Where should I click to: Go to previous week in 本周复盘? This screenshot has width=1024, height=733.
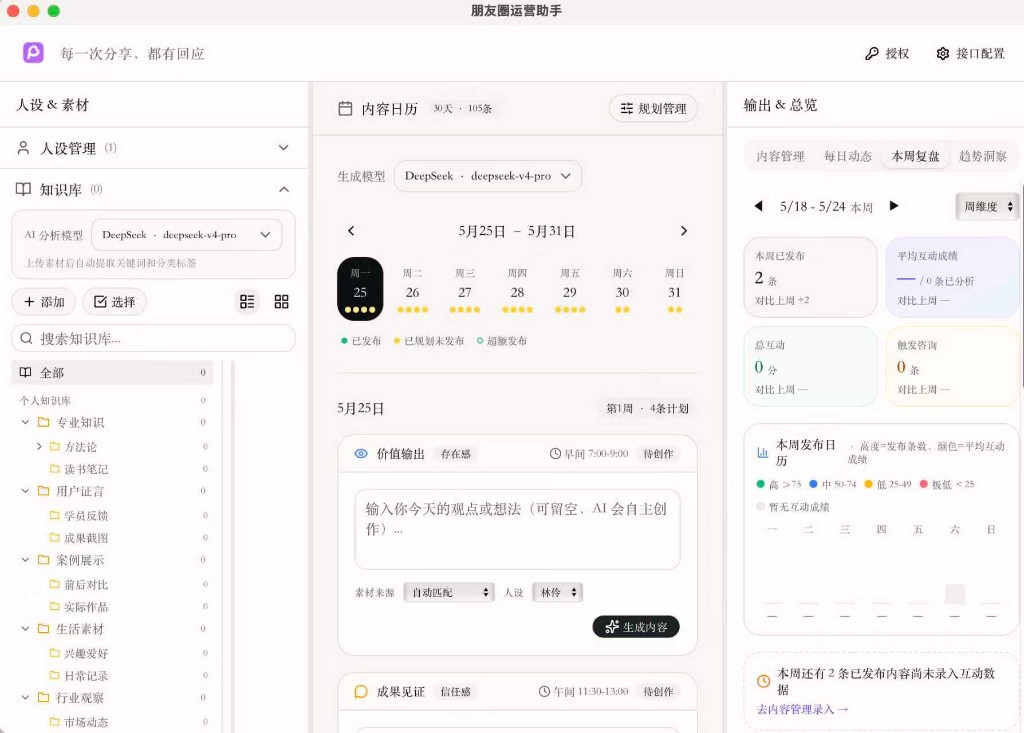[758, 206]
